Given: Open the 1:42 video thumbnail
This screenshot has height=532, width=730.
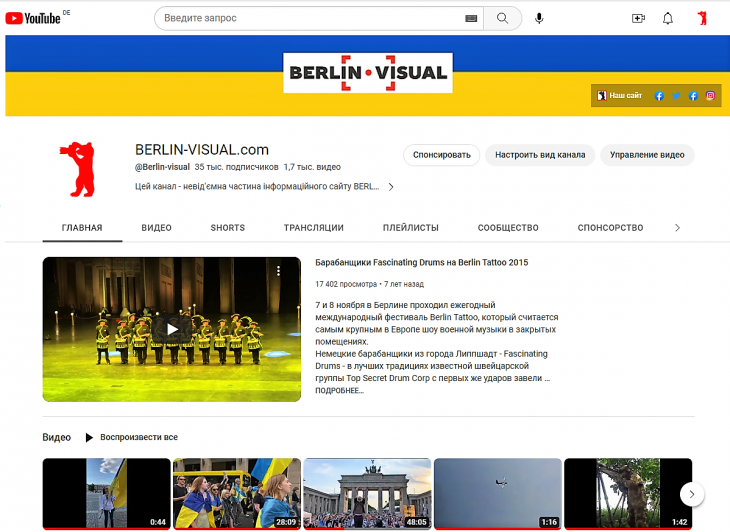Looking at the screenshot, I should point(628,494).
